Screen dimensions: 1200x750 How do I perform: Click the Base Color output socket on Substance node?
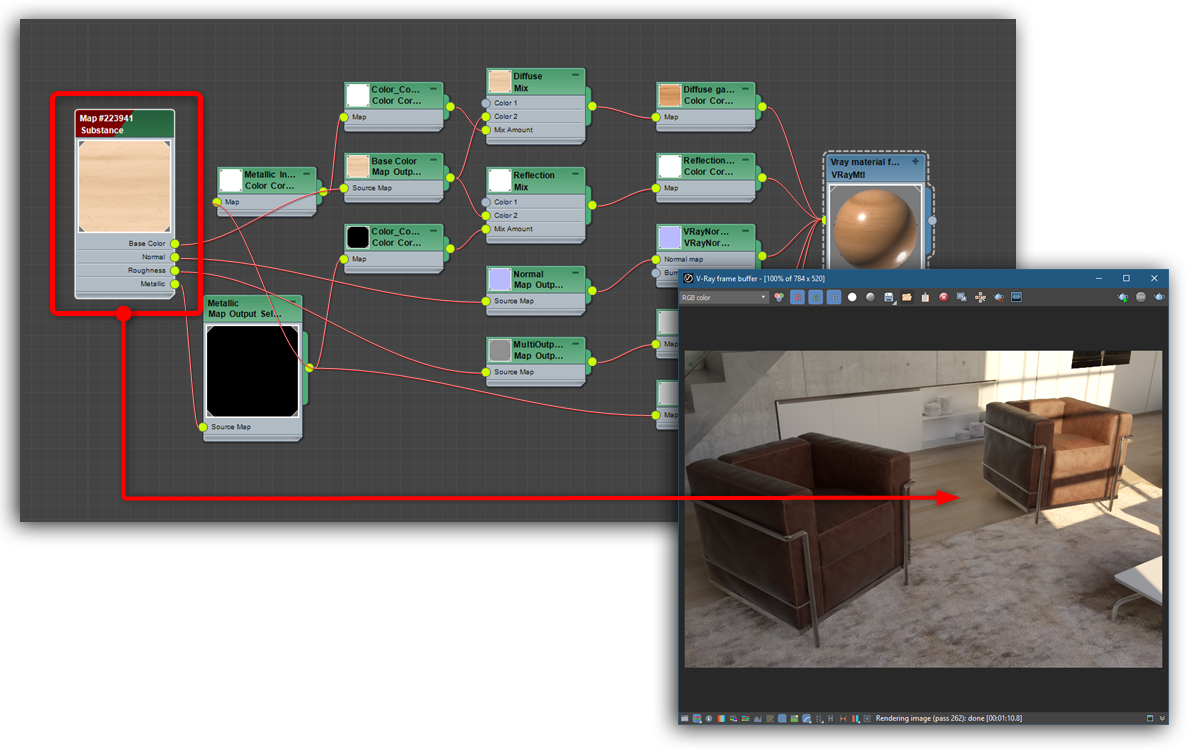[175, 243]
